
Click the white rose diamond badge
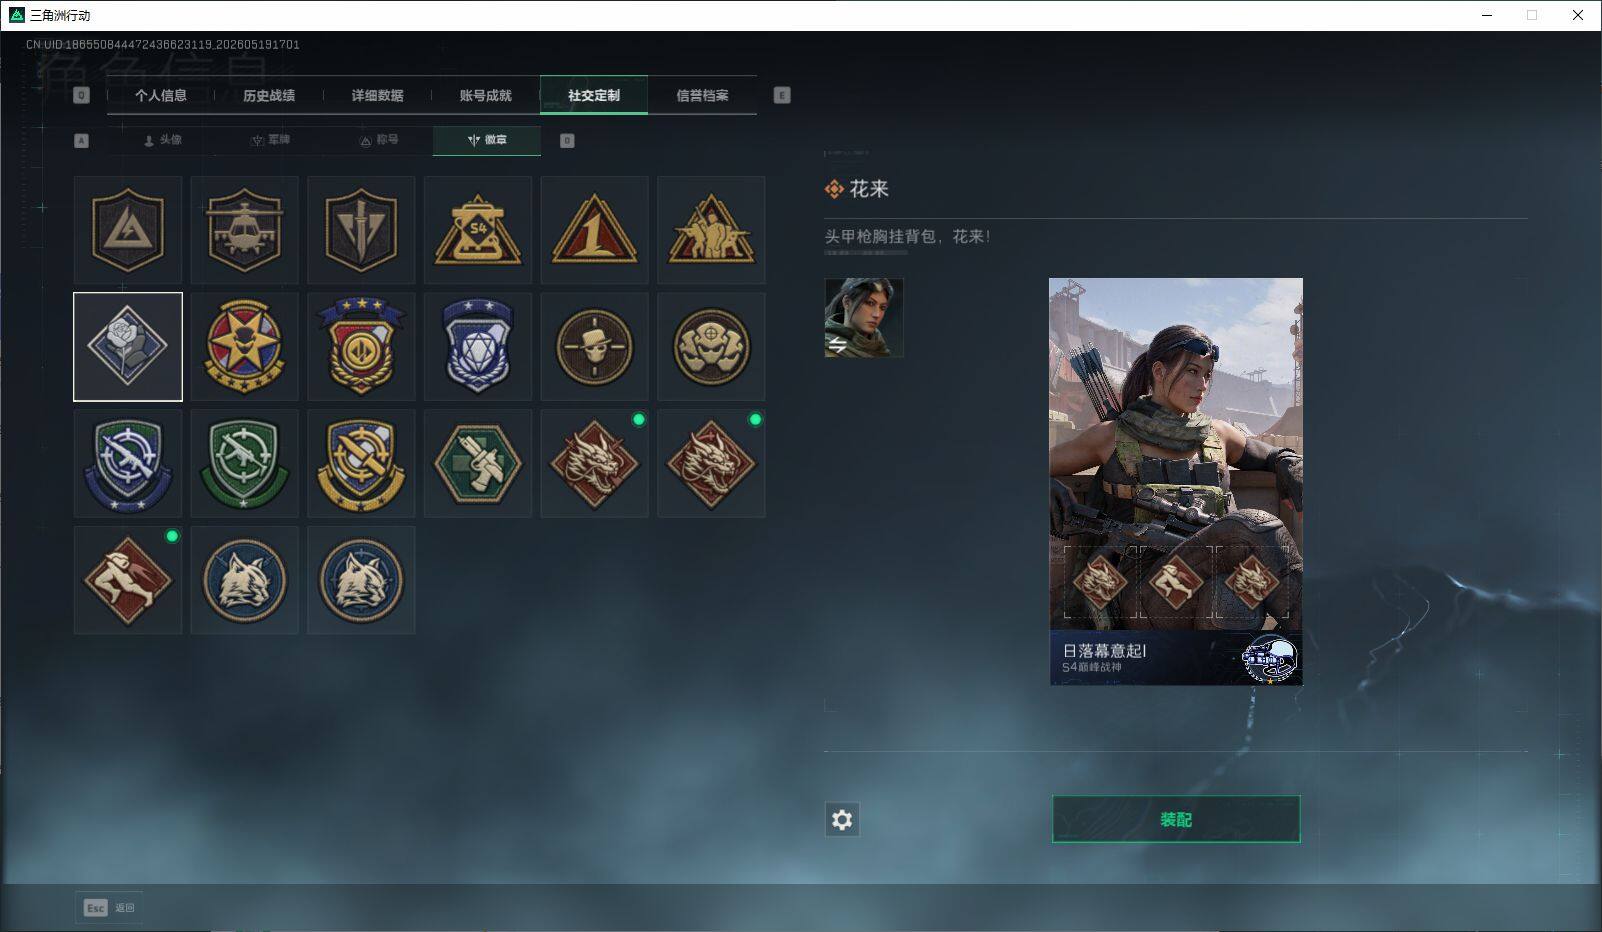[x=128, y=347]
